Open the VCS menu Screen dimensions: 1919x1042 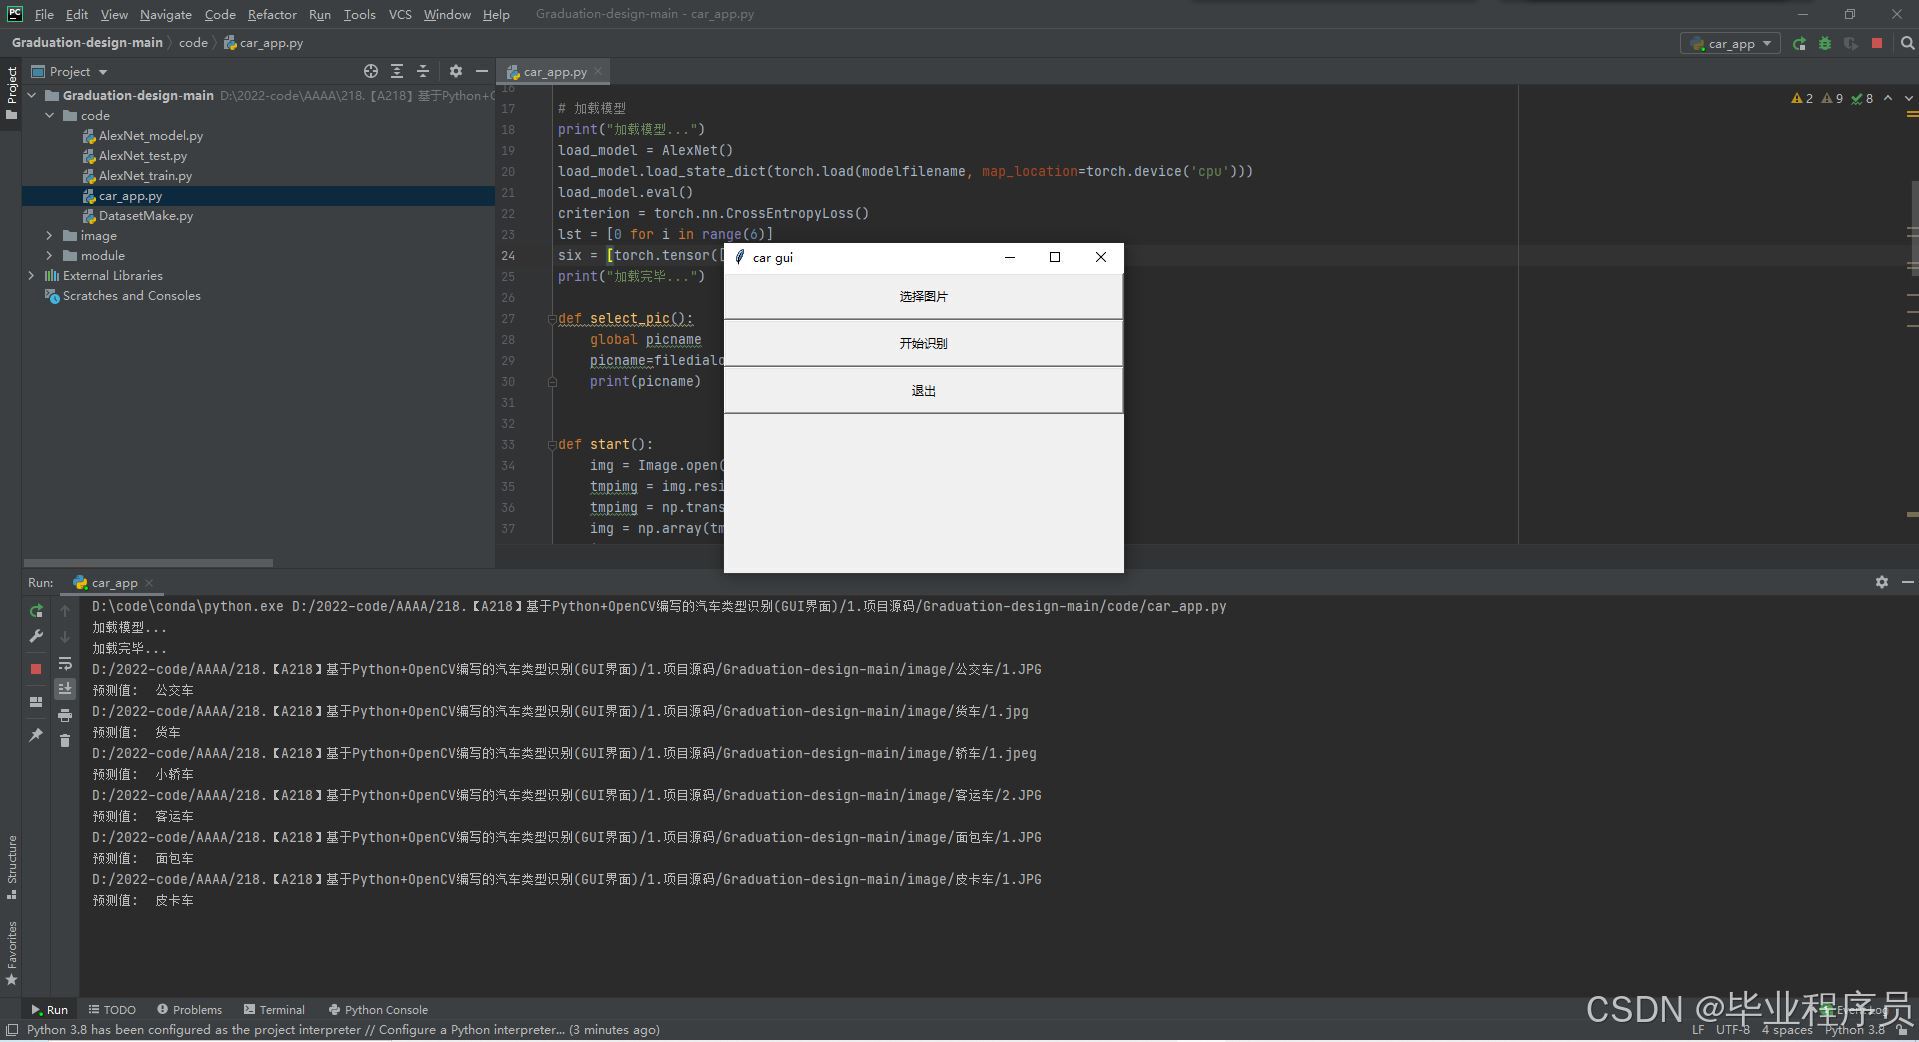click(x=400, y=14)
